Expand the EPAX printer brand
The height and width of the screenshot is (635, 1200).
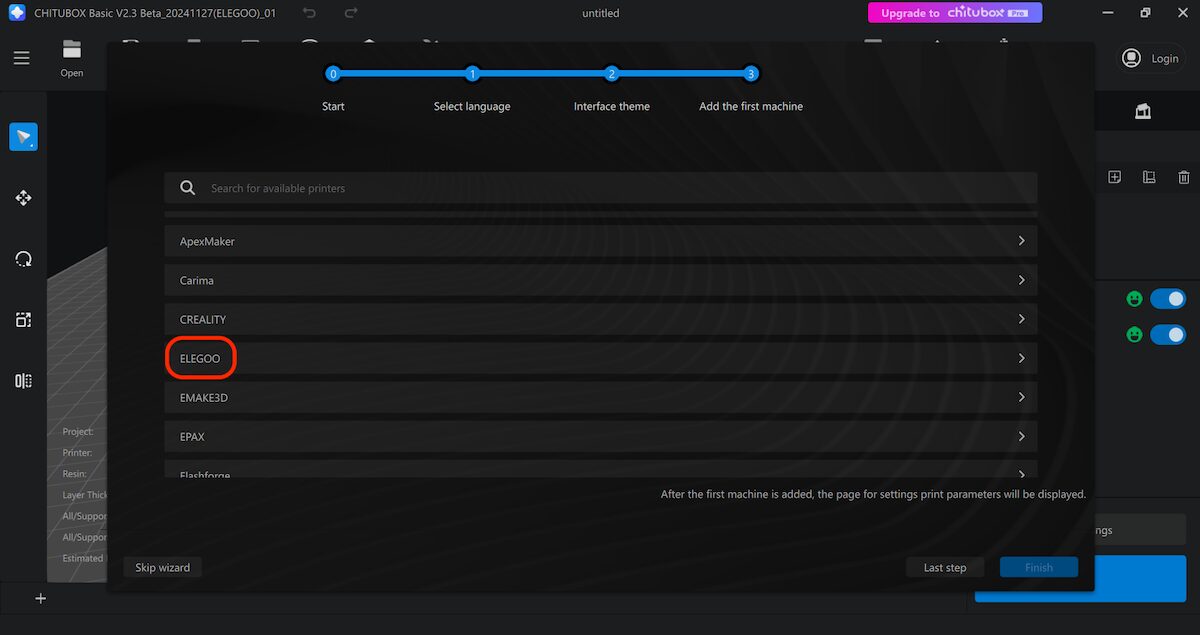coord(601,436)
